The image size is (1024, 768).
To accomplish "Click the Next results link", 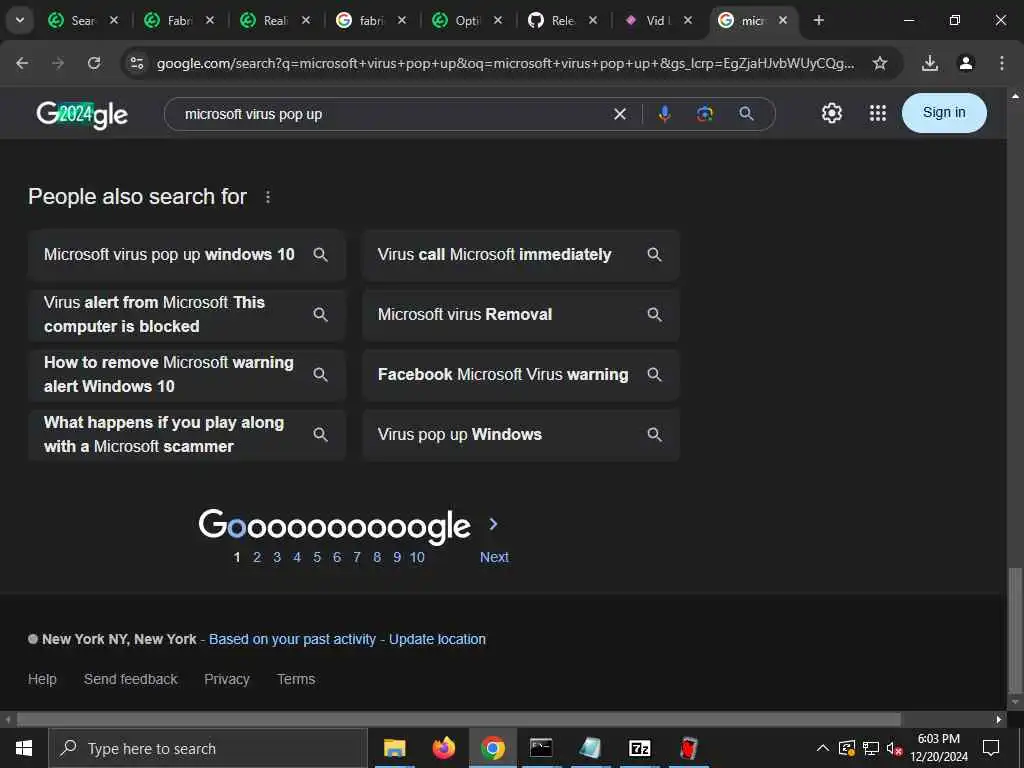I will [494, 558].
